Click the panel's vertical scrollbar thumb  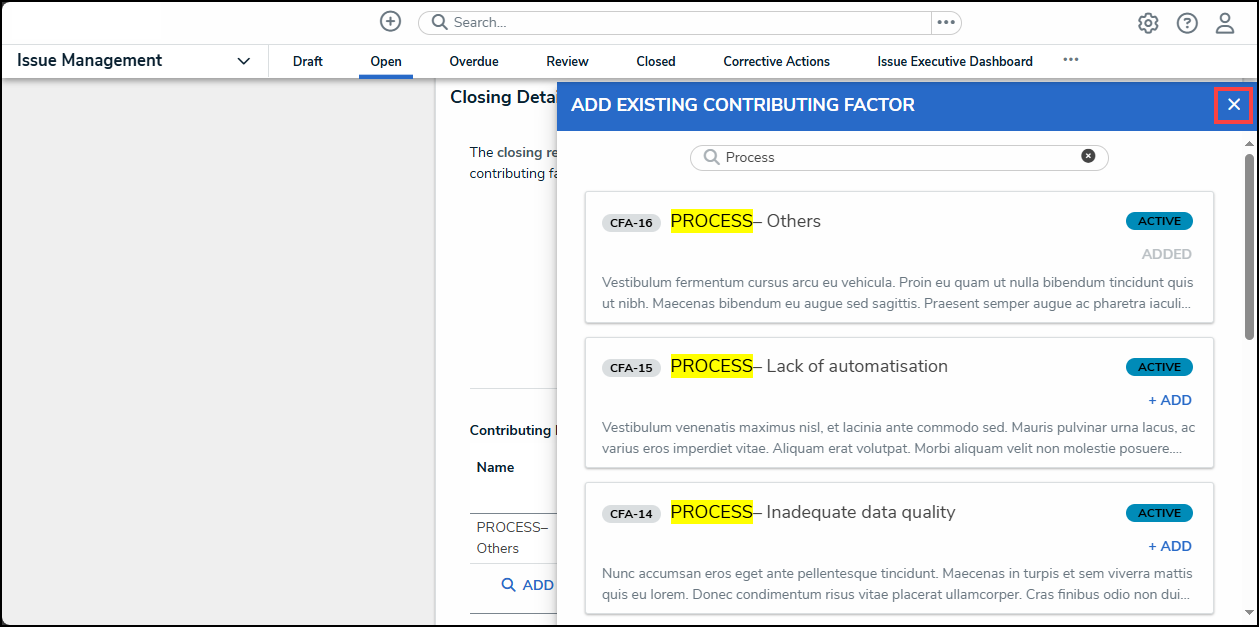coord(1249,245)
